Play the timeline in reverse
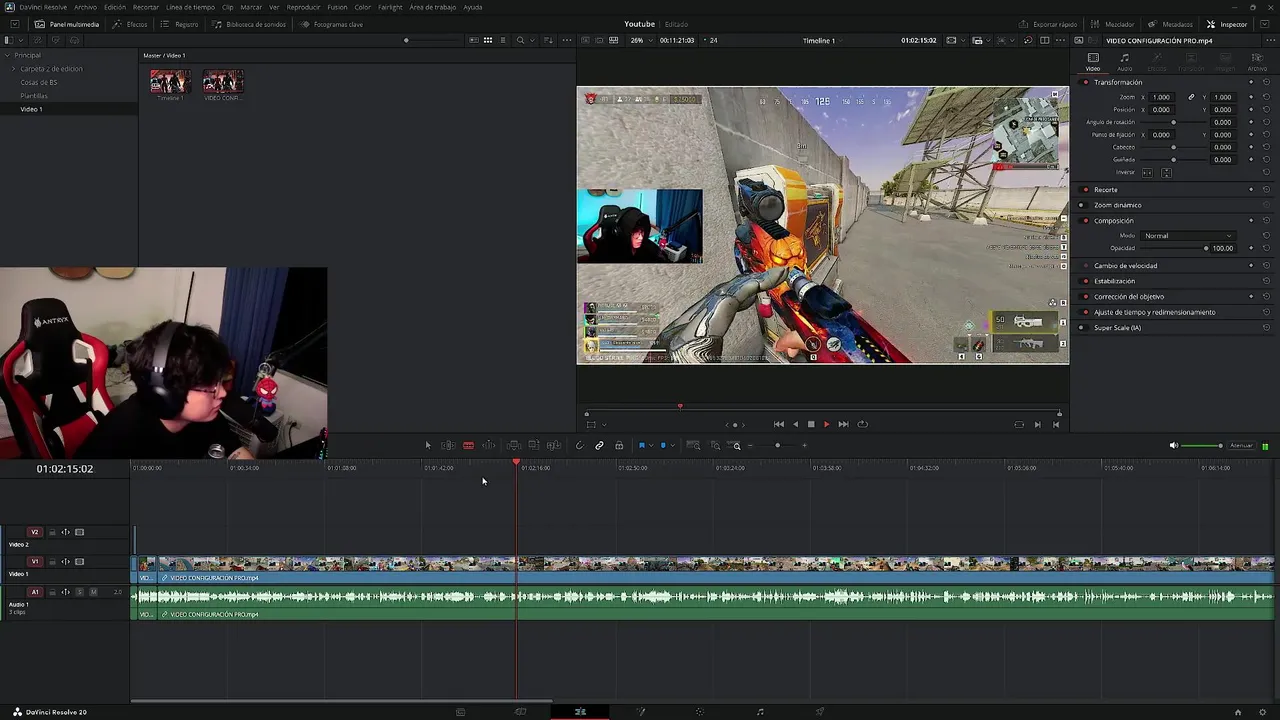Screen dimensions: 1280x720 (796, 424)
